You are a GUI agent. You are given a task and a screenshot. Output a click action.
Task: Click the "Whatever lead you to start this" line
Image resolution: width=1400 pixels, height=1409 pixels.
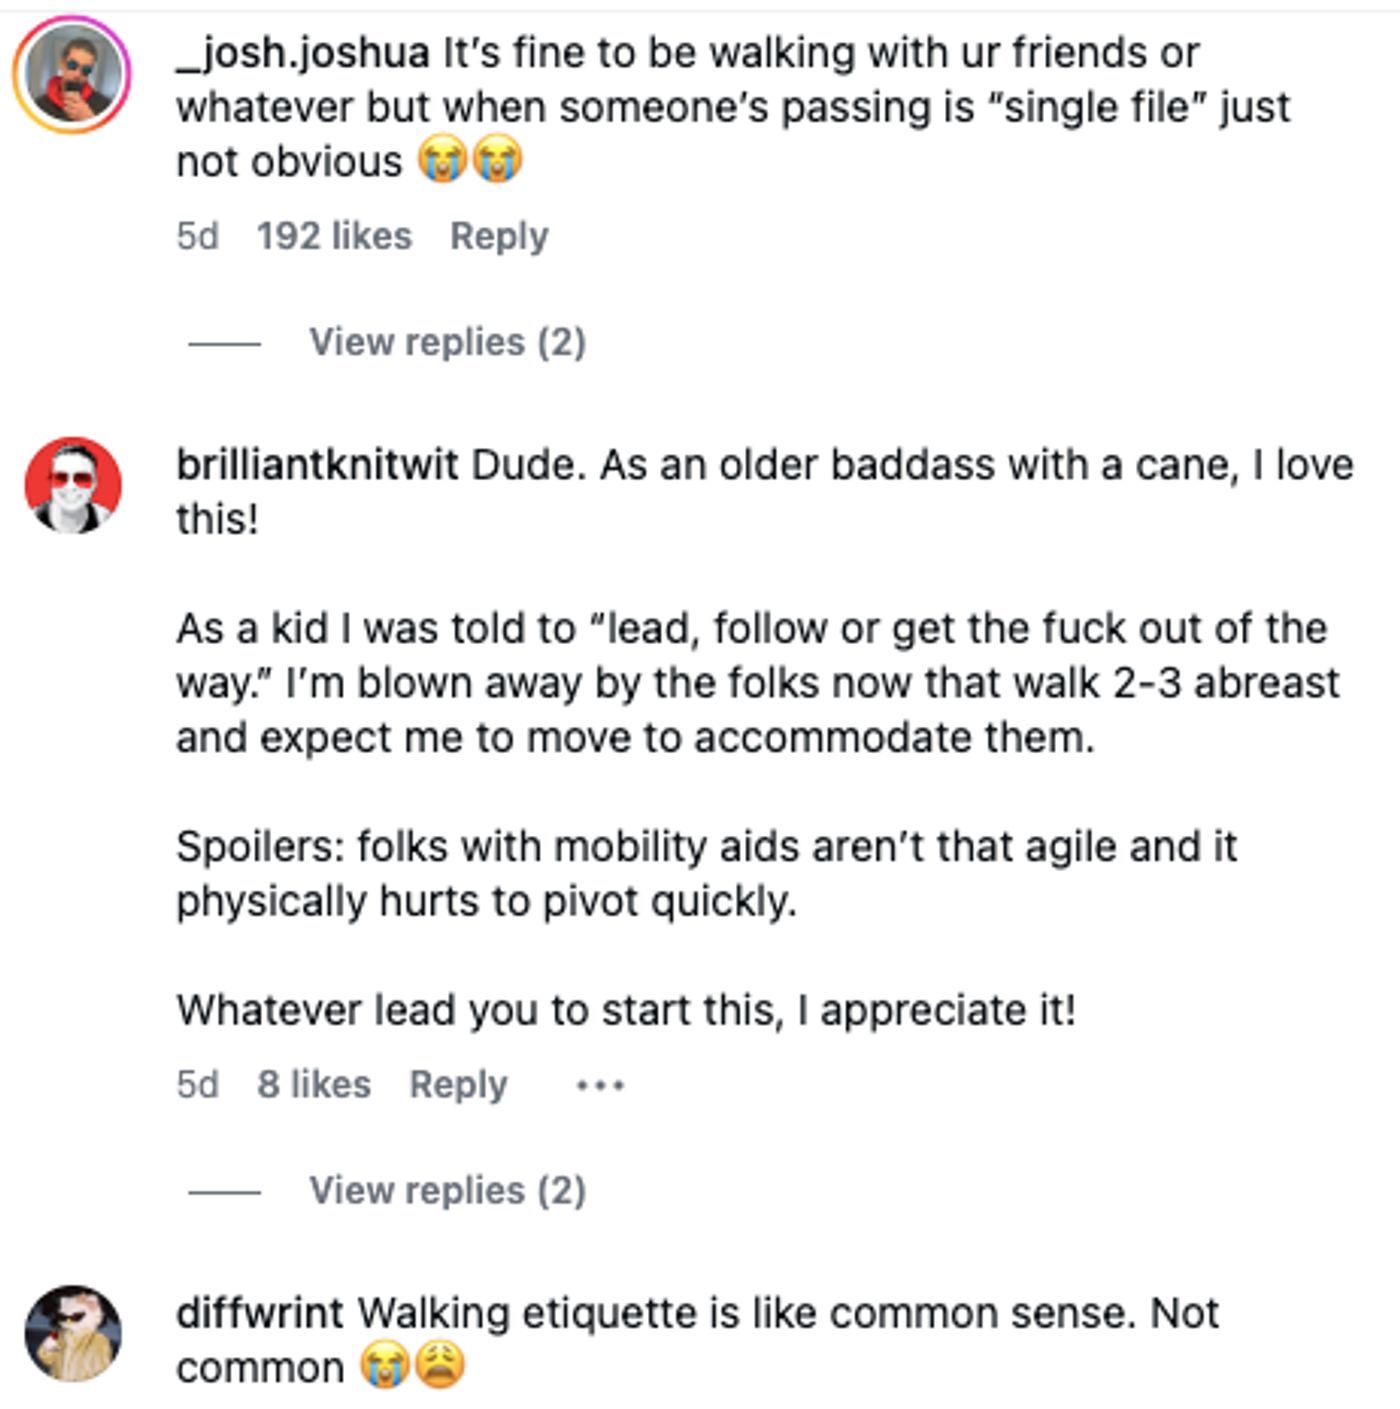626,1010
